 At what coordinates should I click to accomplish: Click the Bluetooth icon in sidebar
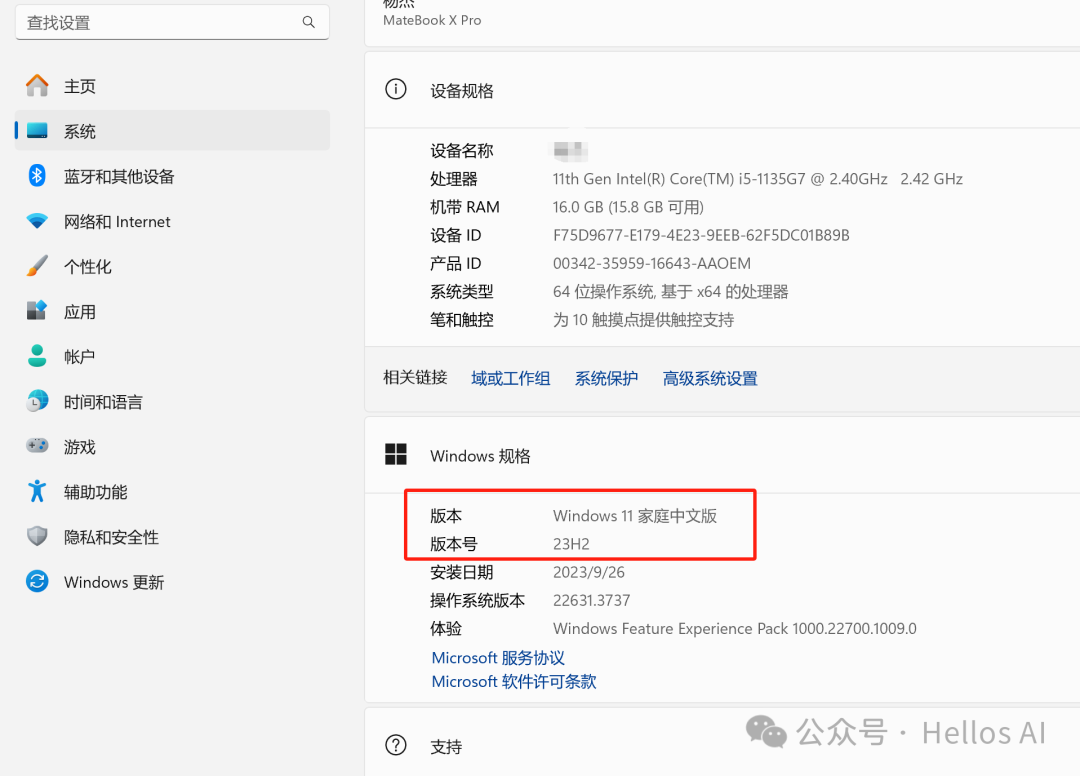tap(37, 176)
